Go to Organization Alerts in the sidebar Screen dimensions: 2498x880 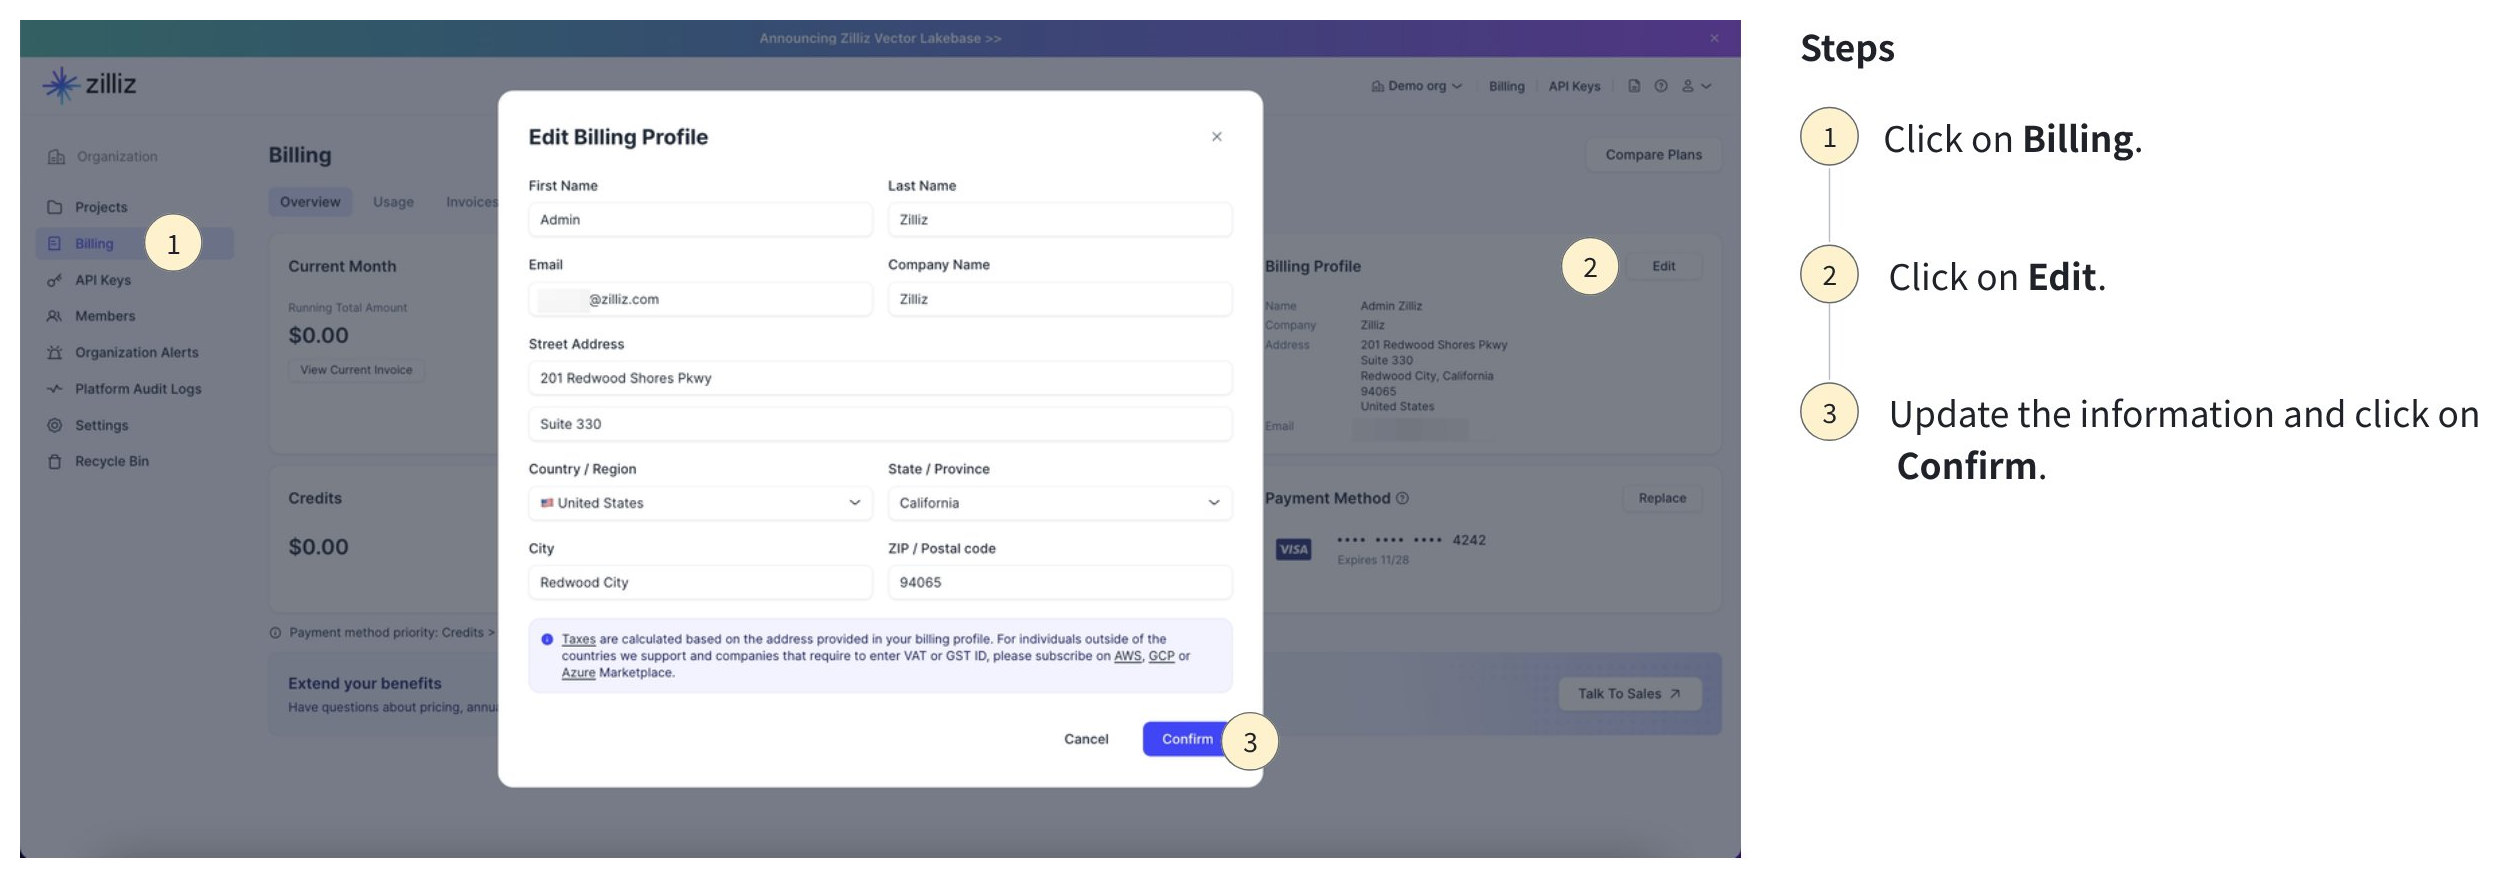(x=135, y=352)
